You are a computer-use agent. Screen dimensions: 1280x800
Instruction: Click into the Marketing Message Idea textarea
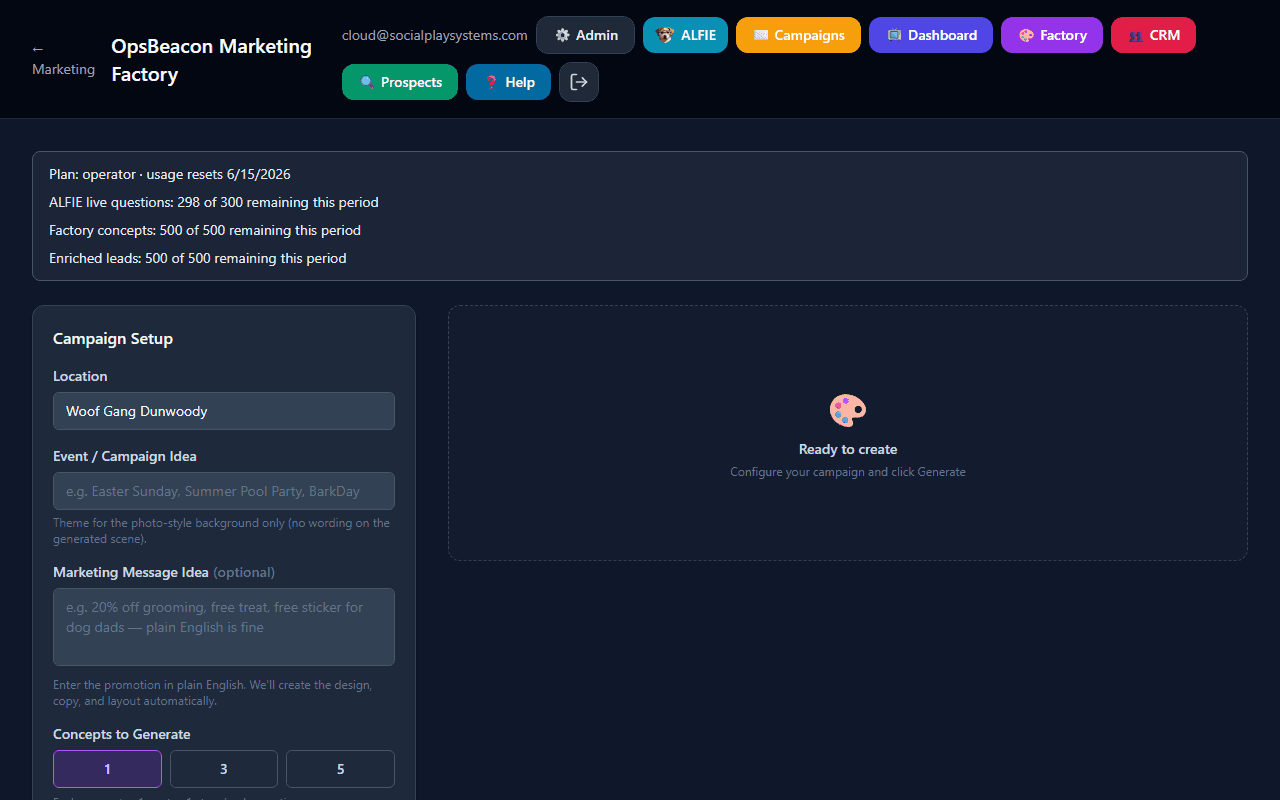click(x=224, y=627)
